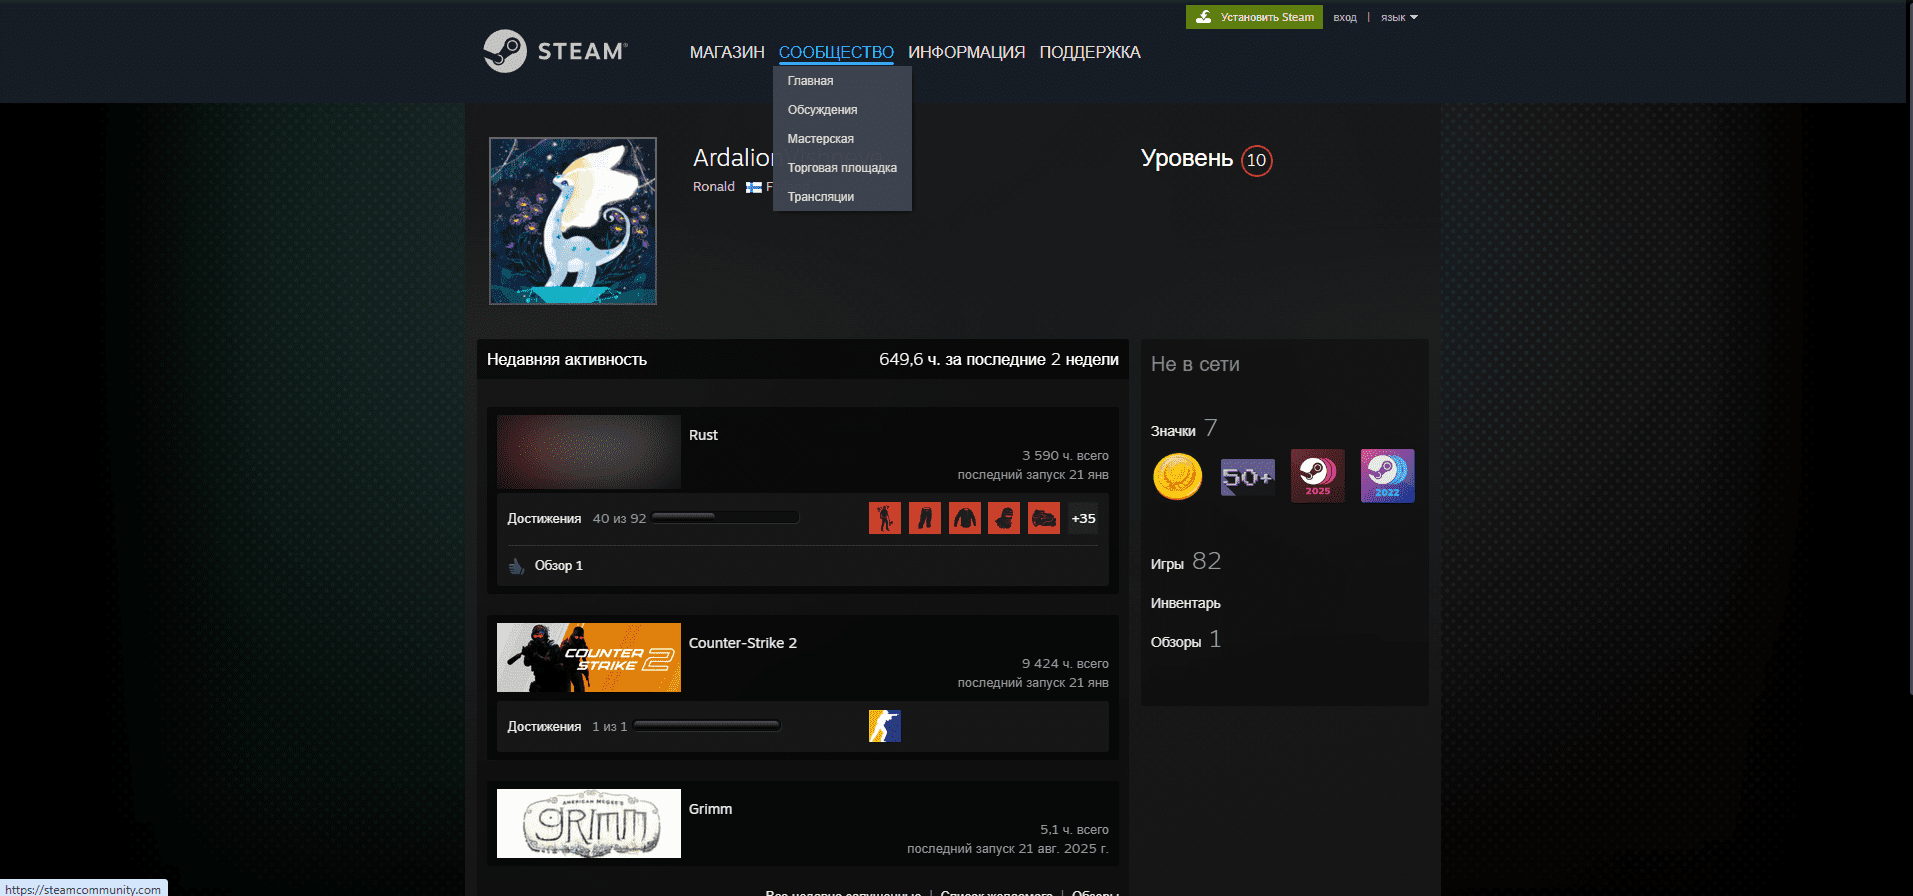1913x896 pixels.
Task: Open the Grimm game thumbnail
Action: coord(589,824)
